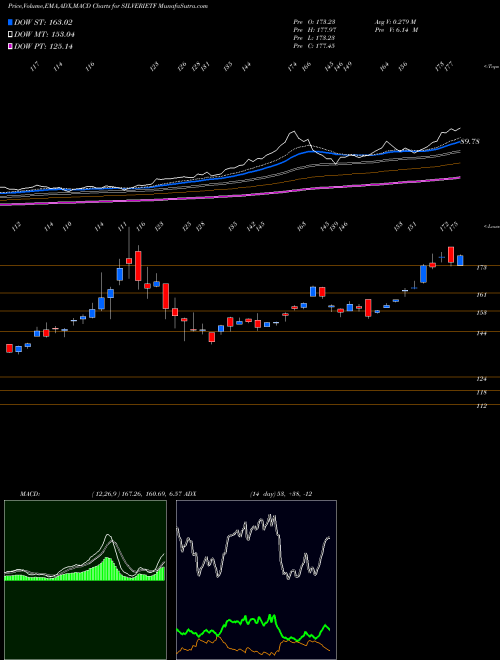Viewport: 500px width, 660px height.
Task: Select the 'DOW MT: 153.04' legend text
Action: click(44, 35)
